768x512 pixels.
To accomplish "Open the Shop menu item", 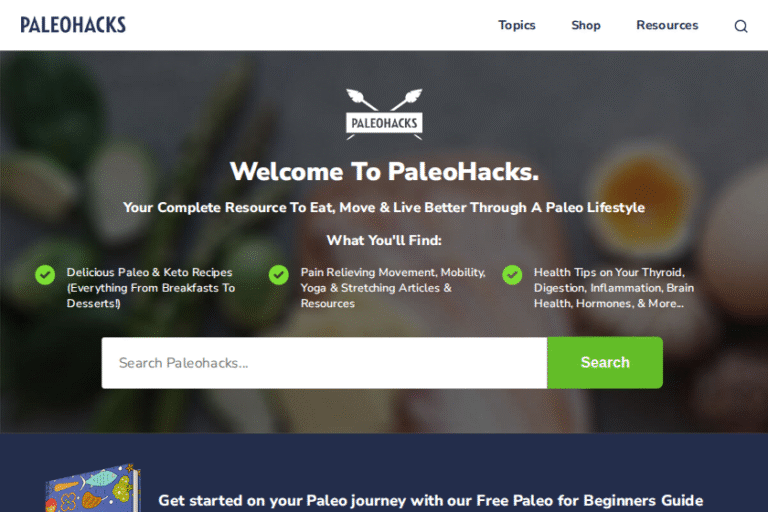I will pyautogui.click(x=586, y=25).
